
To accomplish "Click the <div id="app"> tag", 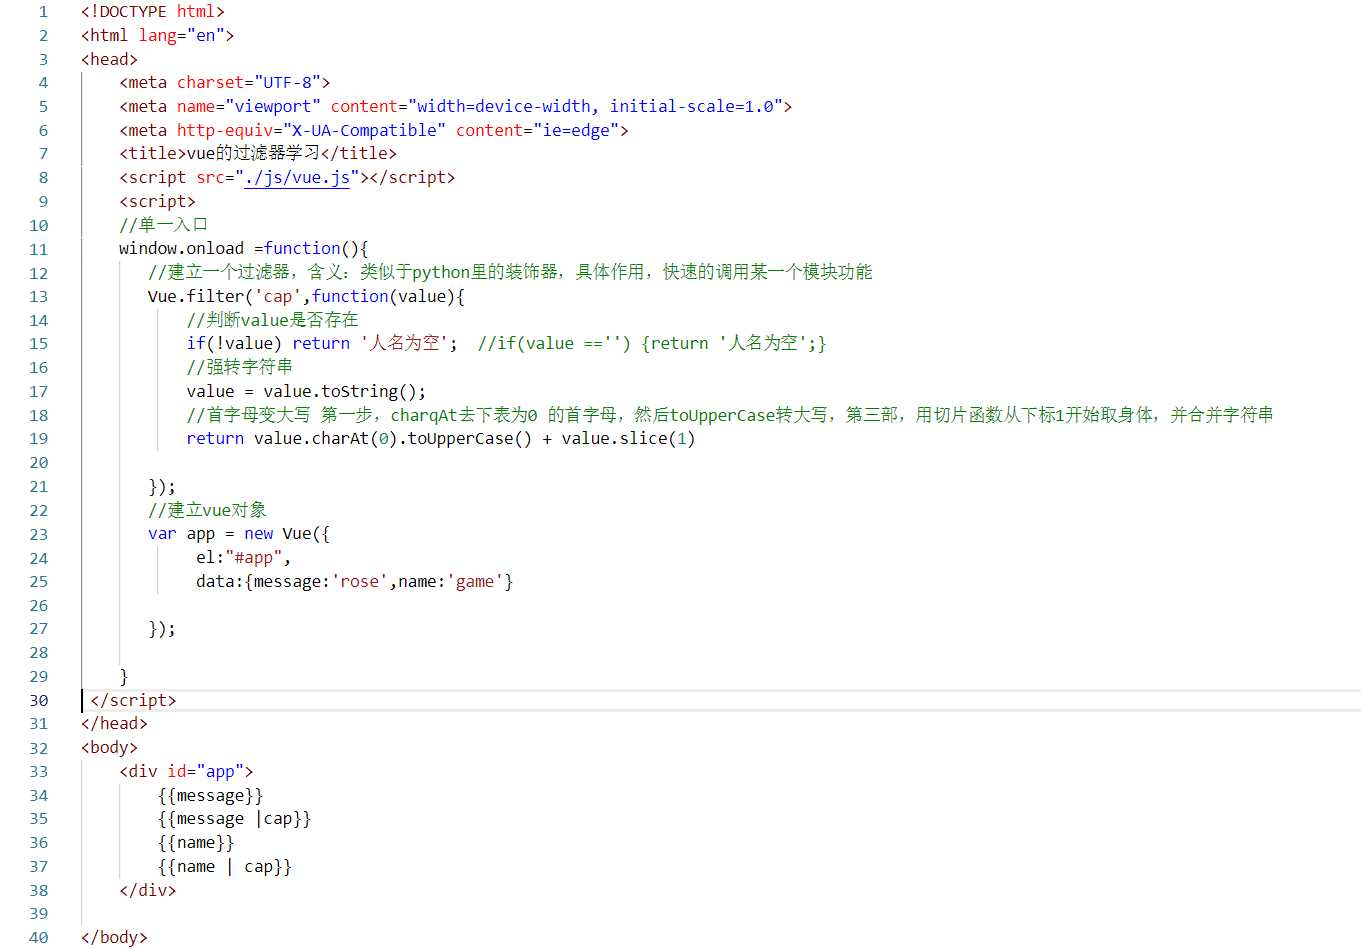I will [x=186, y=771].
